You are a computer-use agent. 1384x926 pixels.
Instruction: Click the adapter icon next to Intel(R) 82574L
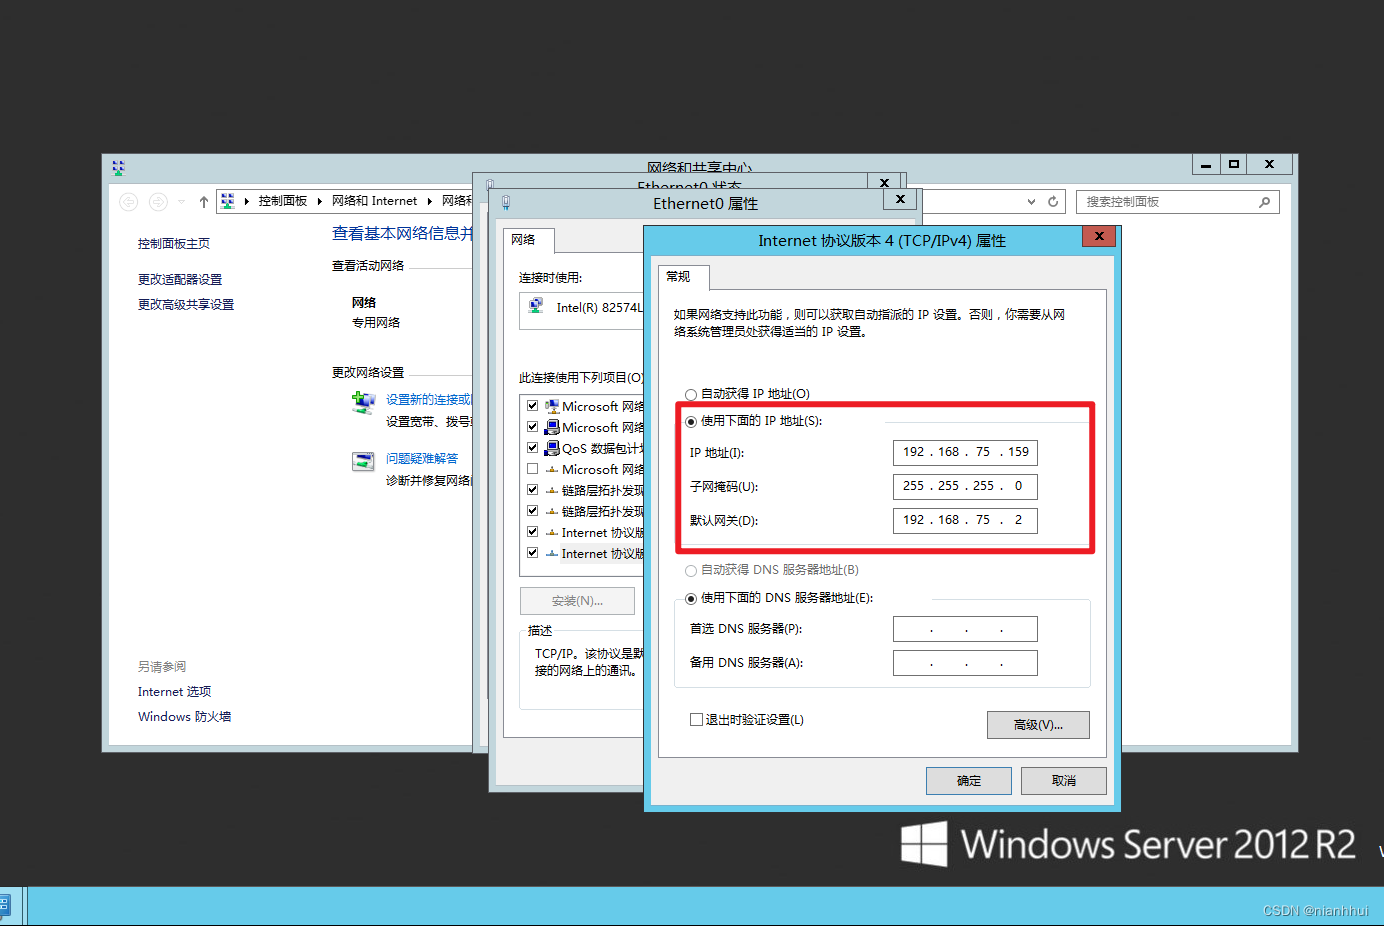536,306
